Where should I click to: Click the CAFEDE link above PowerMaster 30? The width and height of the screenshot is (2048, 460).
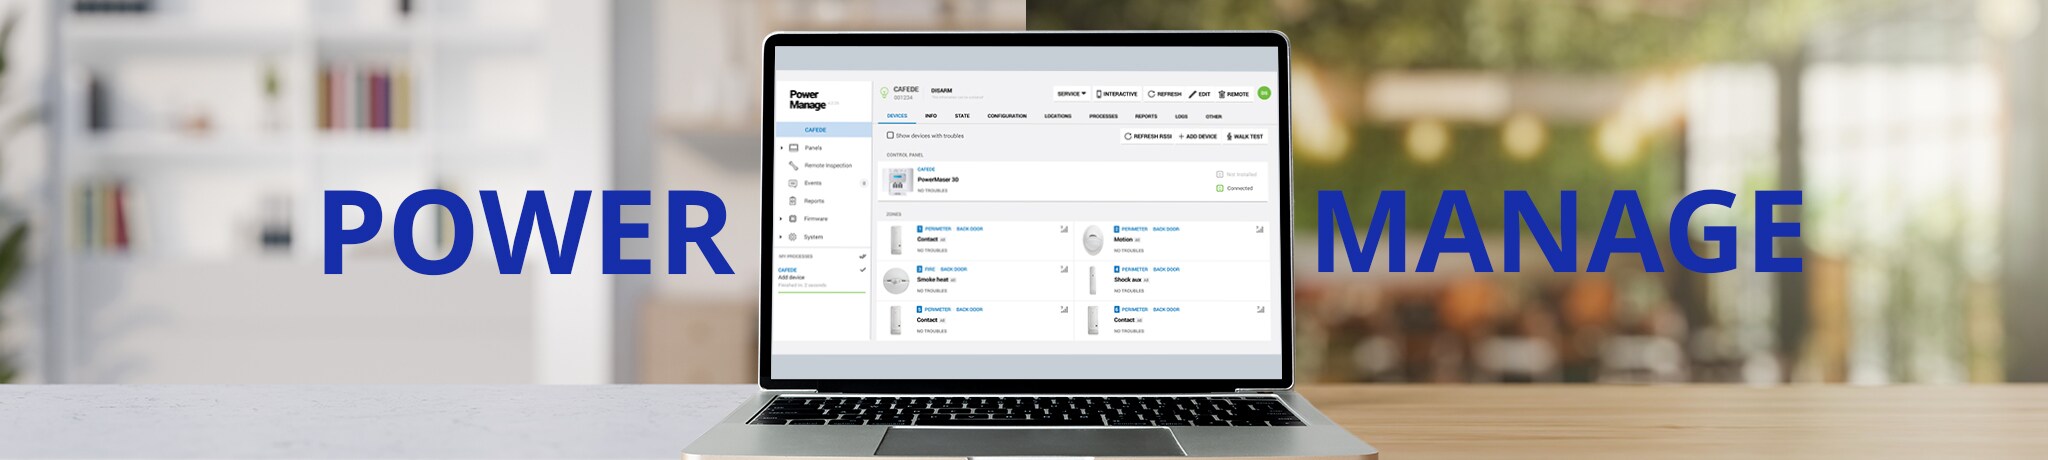click(926, 169)
